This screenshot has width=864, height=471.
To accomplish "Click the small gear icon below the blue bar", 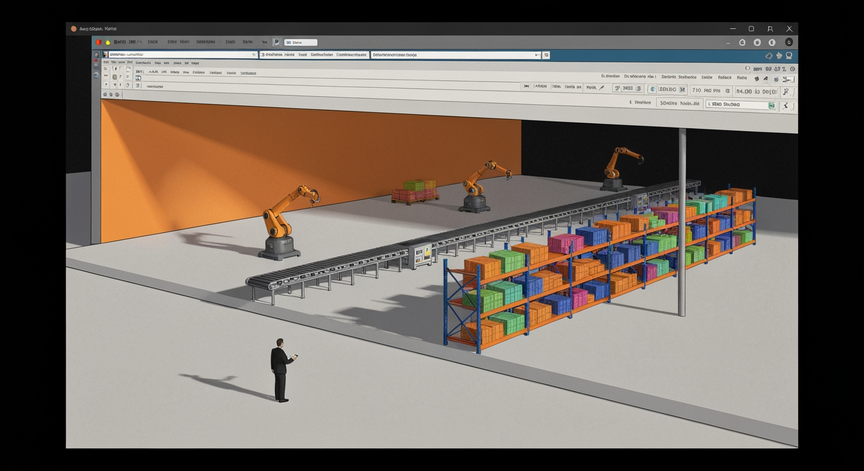I will click(x=792, y=69).
